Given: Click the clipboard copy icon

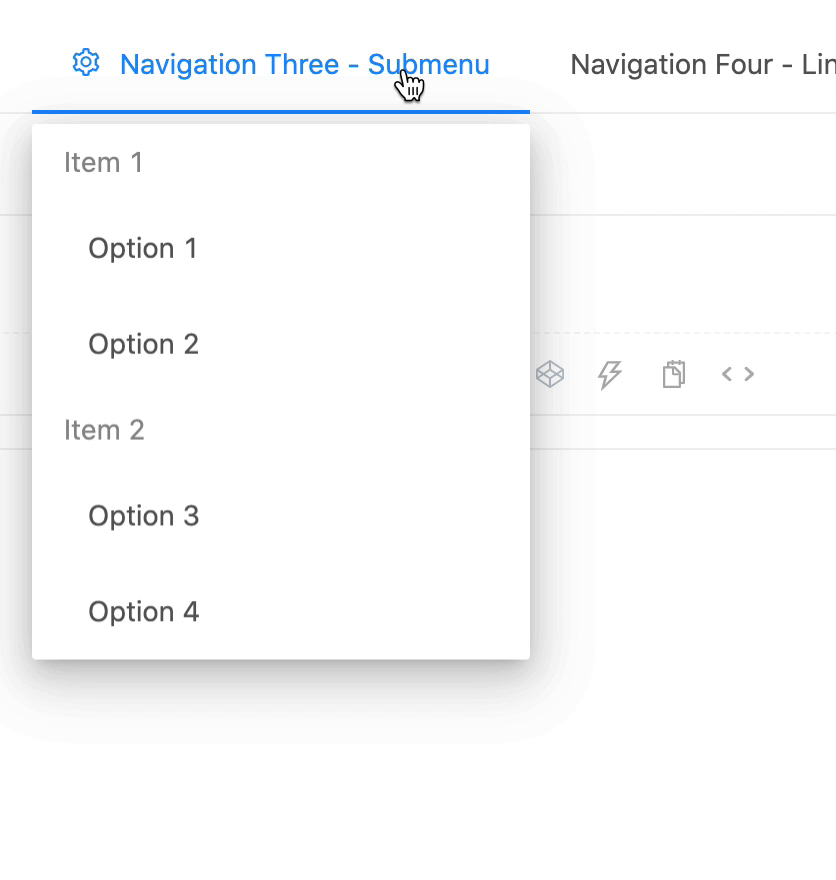Looking at the screenshot, I should tap(673, 374).
